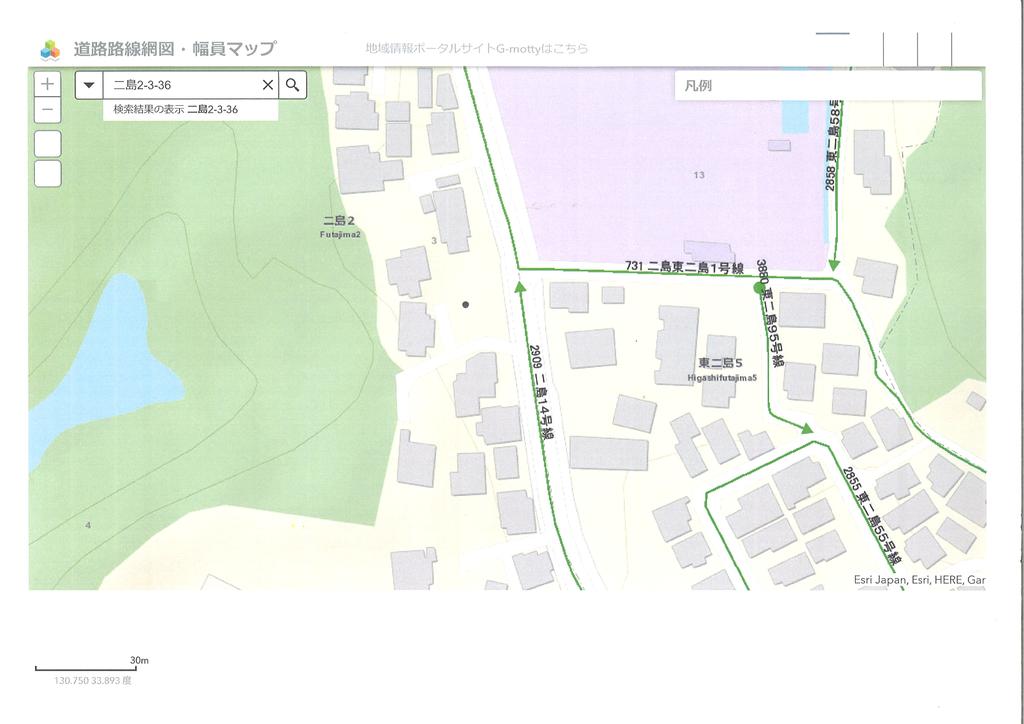1024x724 pixels.
Task: Click the dark search result marker dot
Action: pos(465,304)
